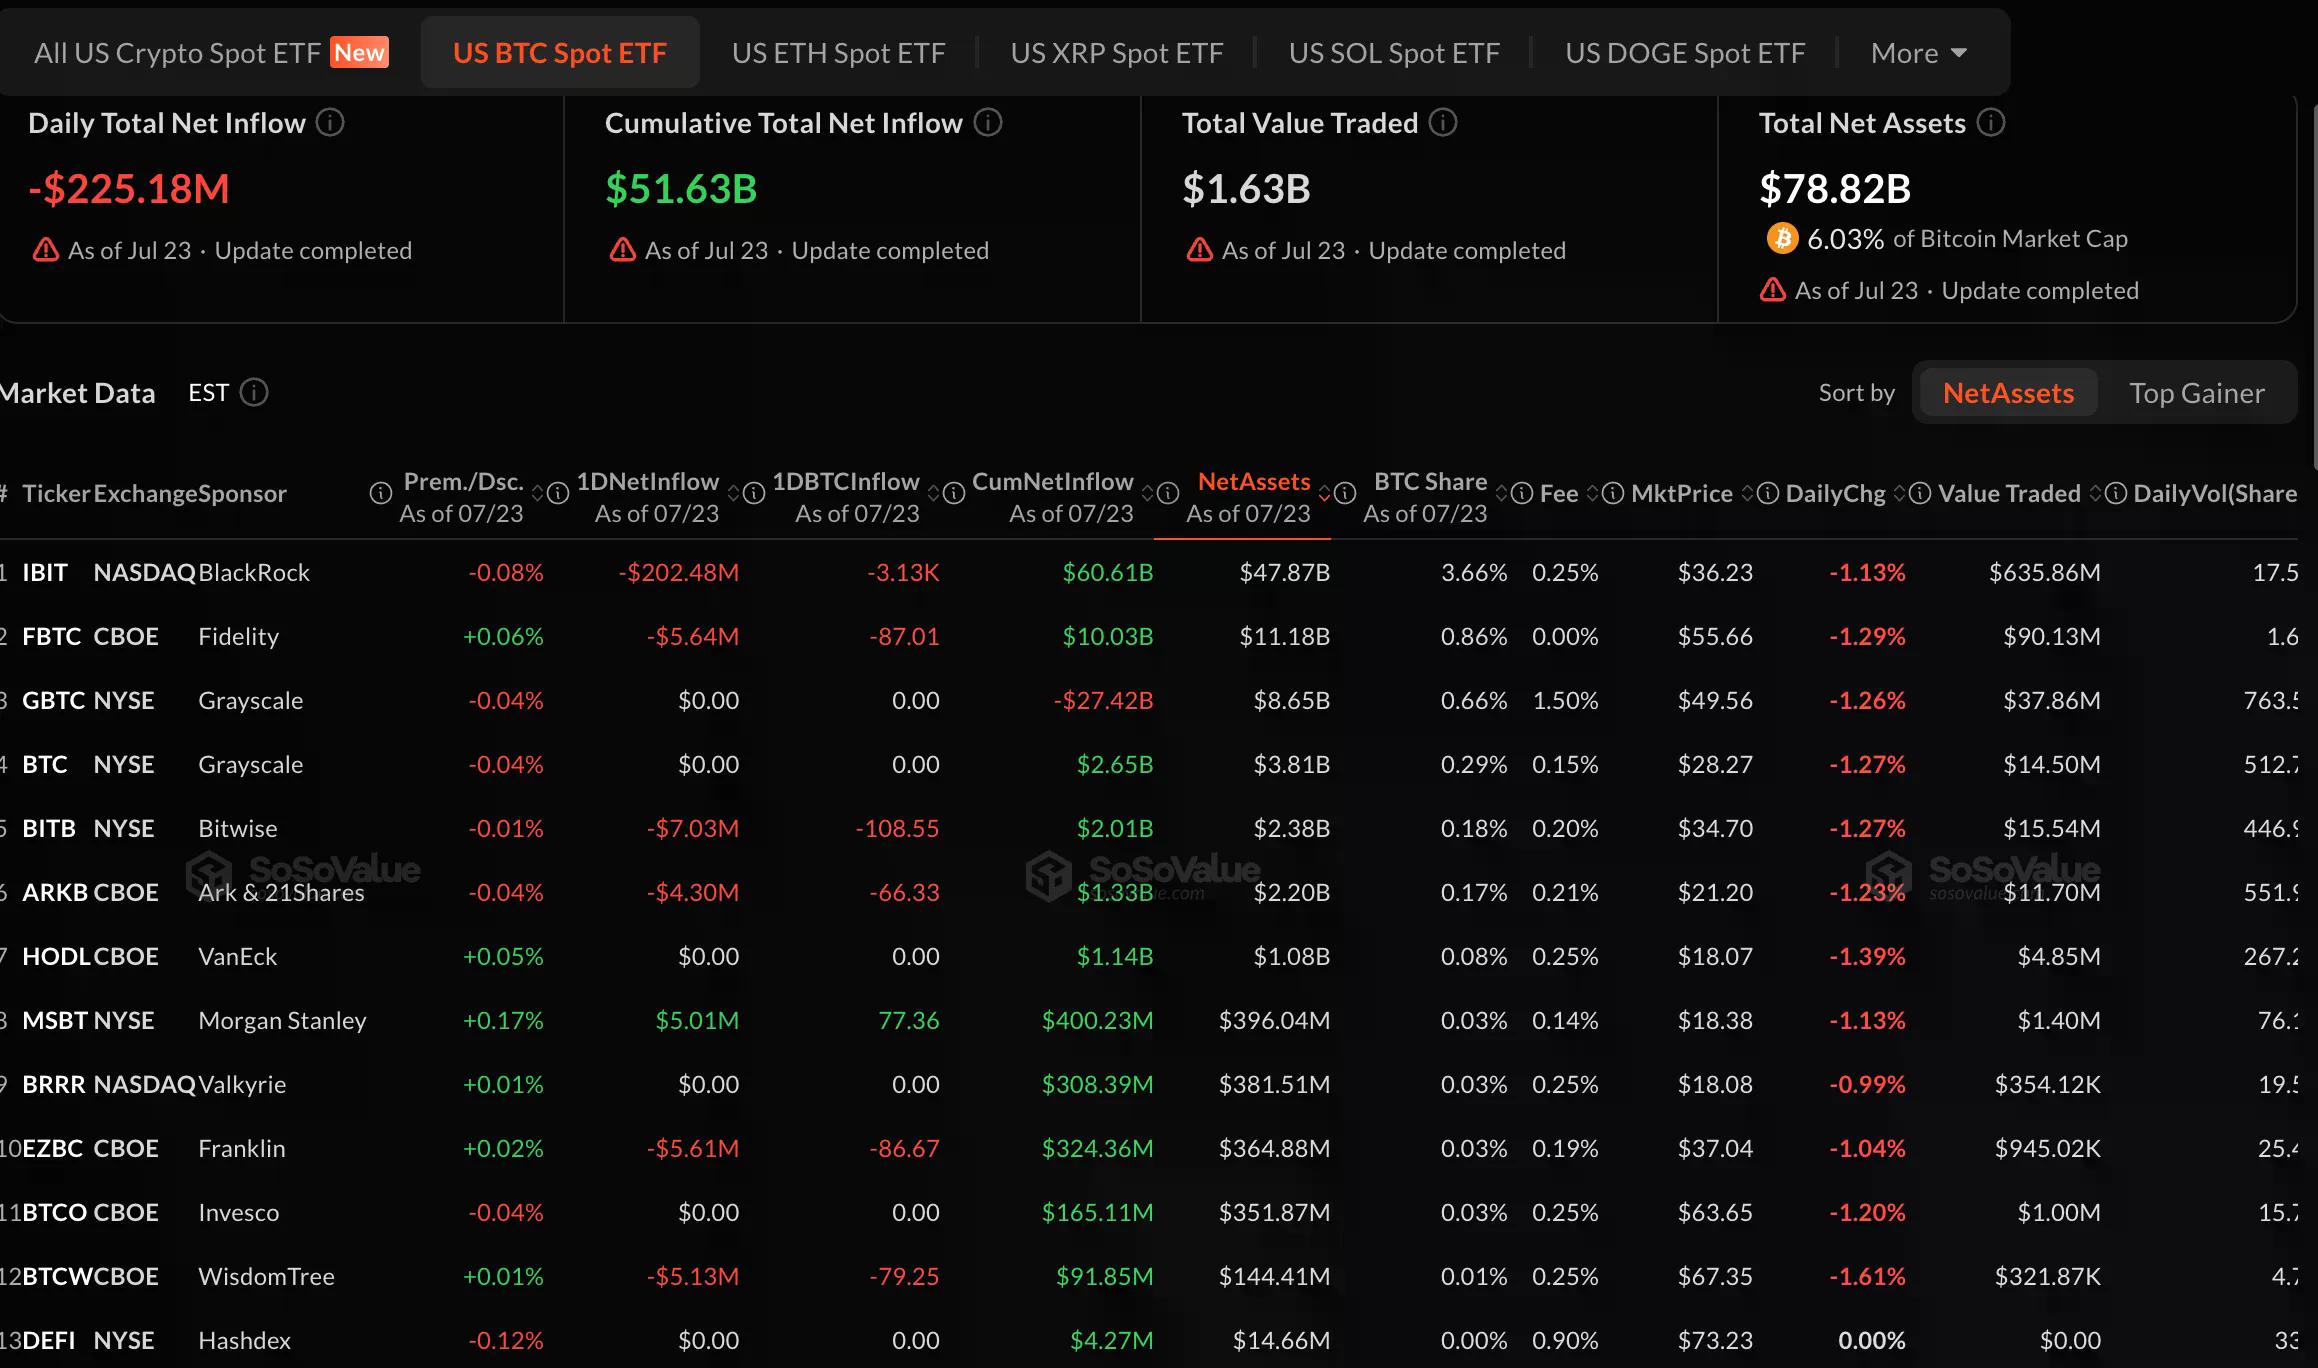Toggle sort arrows on NetAssets column header

click(x=1324, y=493)
